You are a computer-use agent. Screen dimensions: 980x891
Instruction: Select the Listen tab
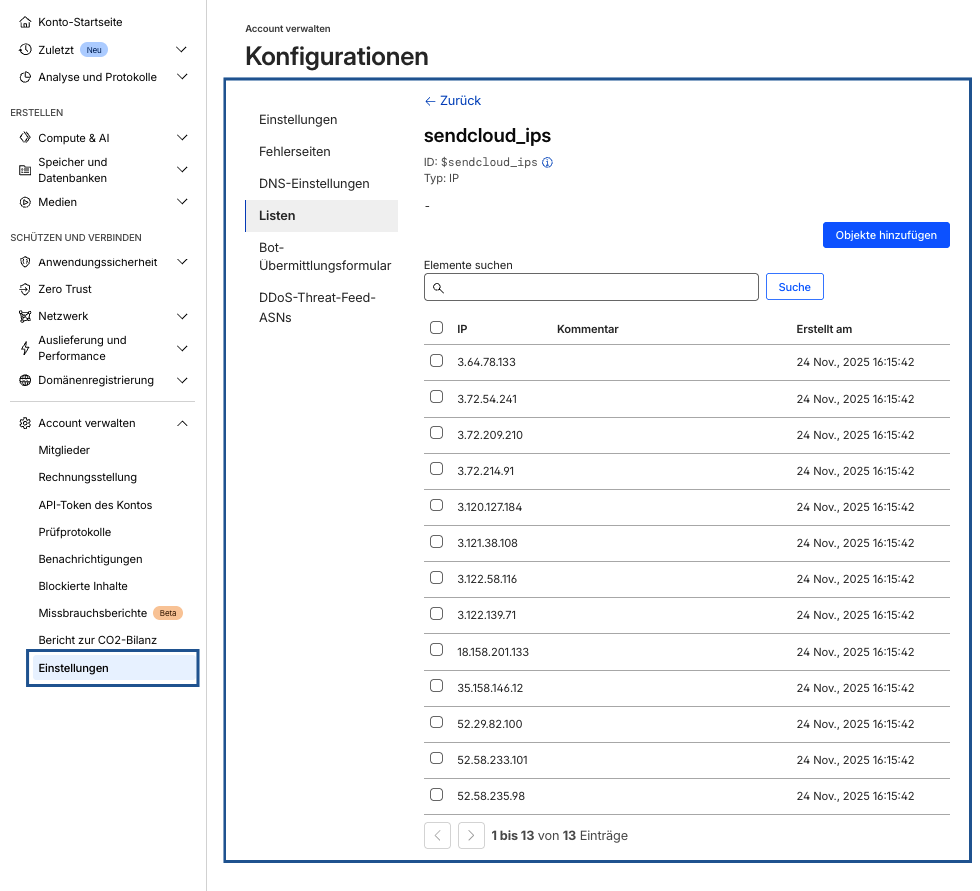coord(322,216)
